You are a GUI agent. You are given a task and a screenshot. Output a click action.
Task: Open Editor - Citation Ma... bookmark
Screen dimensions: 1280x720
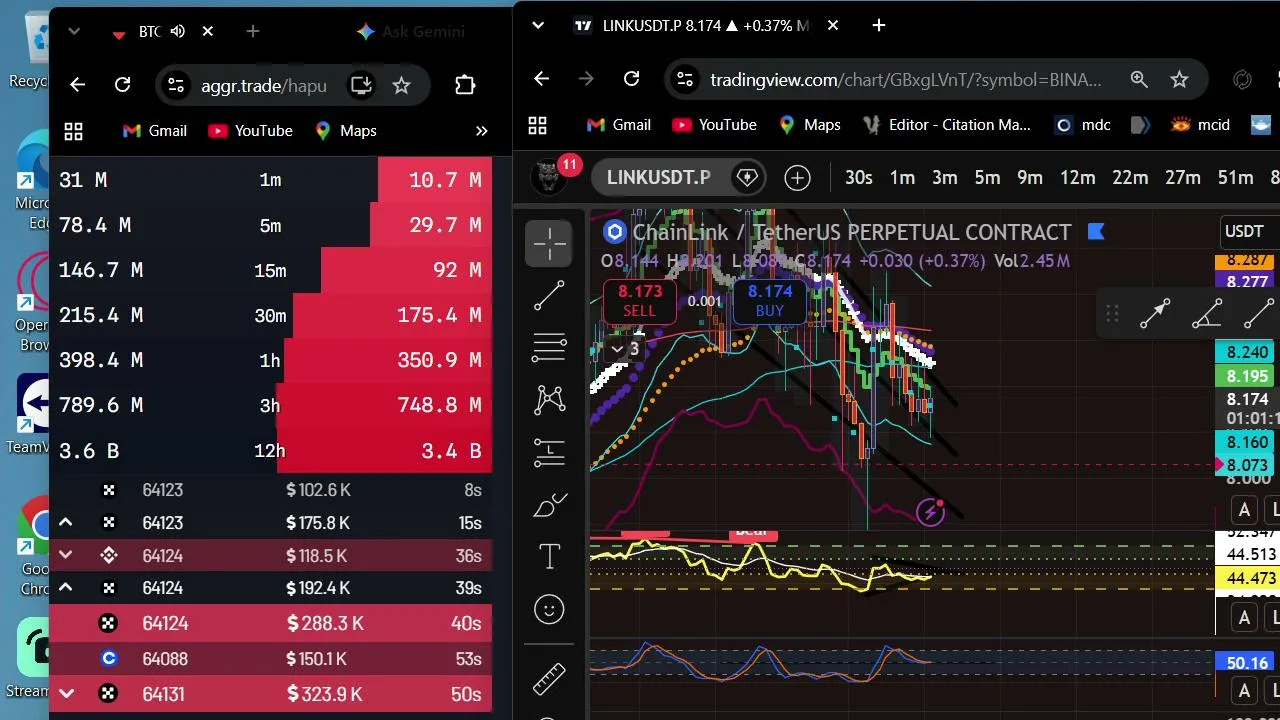tap(946, 125)
